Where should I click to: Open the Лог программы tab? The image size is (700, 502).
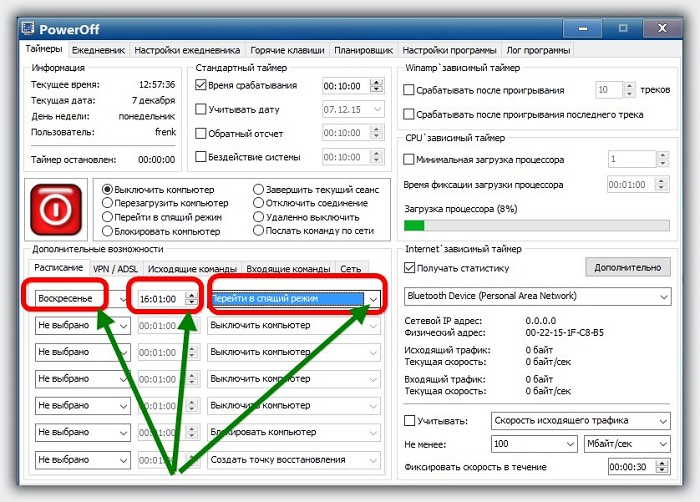point(538,50)
